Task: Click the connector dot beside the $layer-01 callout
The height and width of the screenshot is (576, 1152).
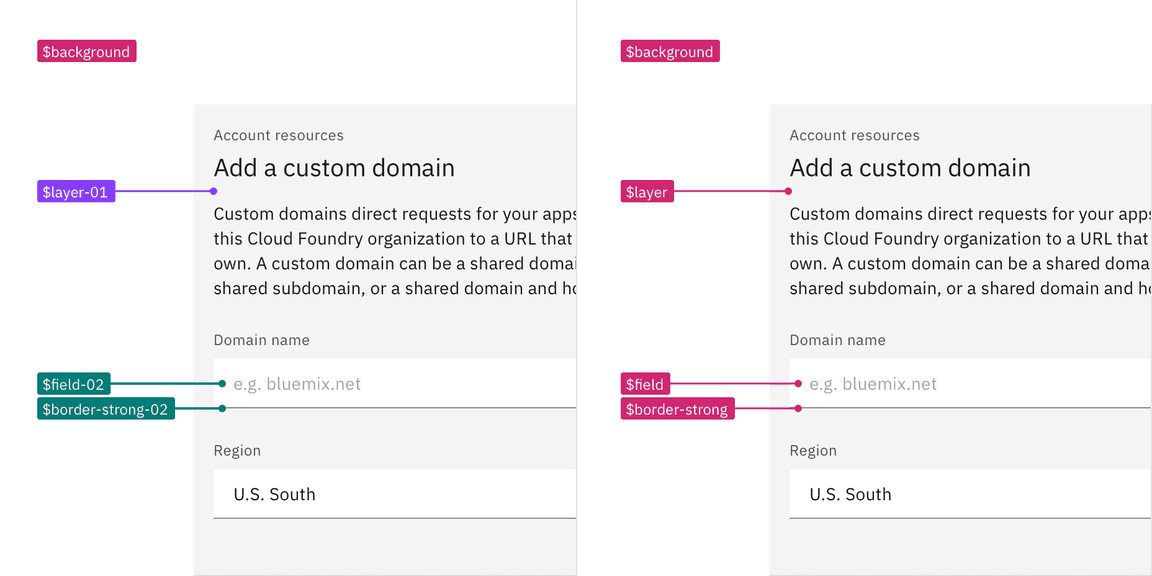Action: point(213,191)
